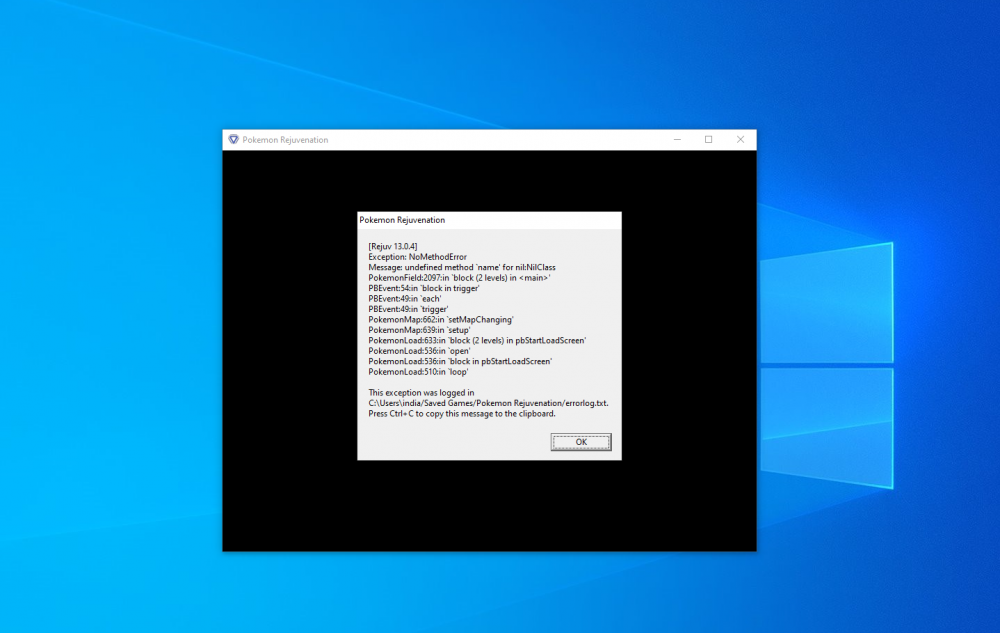This screenshot has width=1000, height=633.
Task: Close the Pokemon Rejuvenation game window
Action: click(740, 140)
